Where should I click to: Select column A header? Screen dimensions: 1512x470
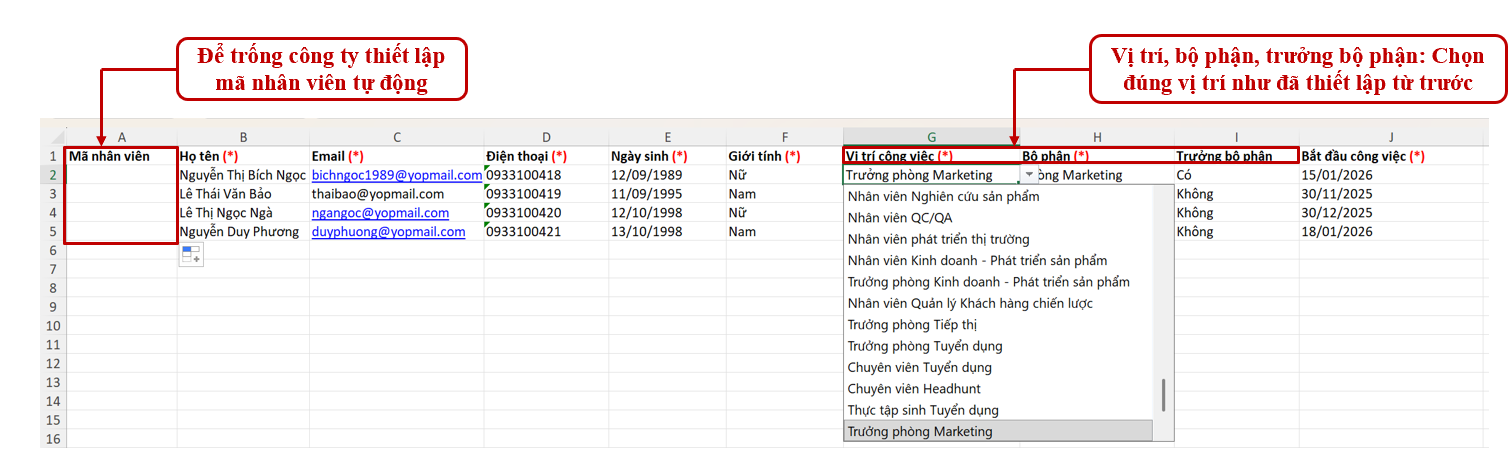(x=121, y=137)
